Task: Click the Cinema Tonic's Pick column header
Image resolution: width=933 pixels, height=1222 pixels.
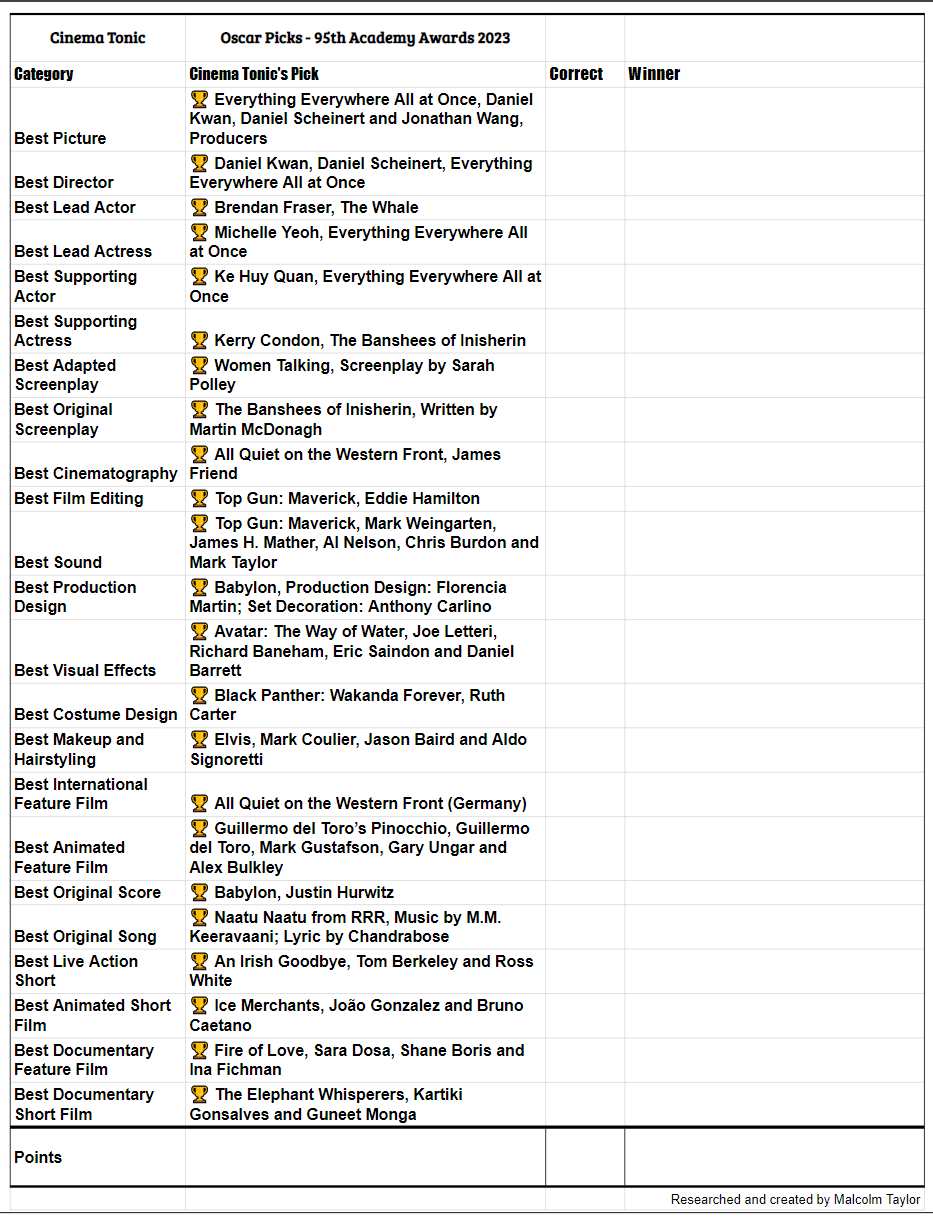Action: point(365,74)
